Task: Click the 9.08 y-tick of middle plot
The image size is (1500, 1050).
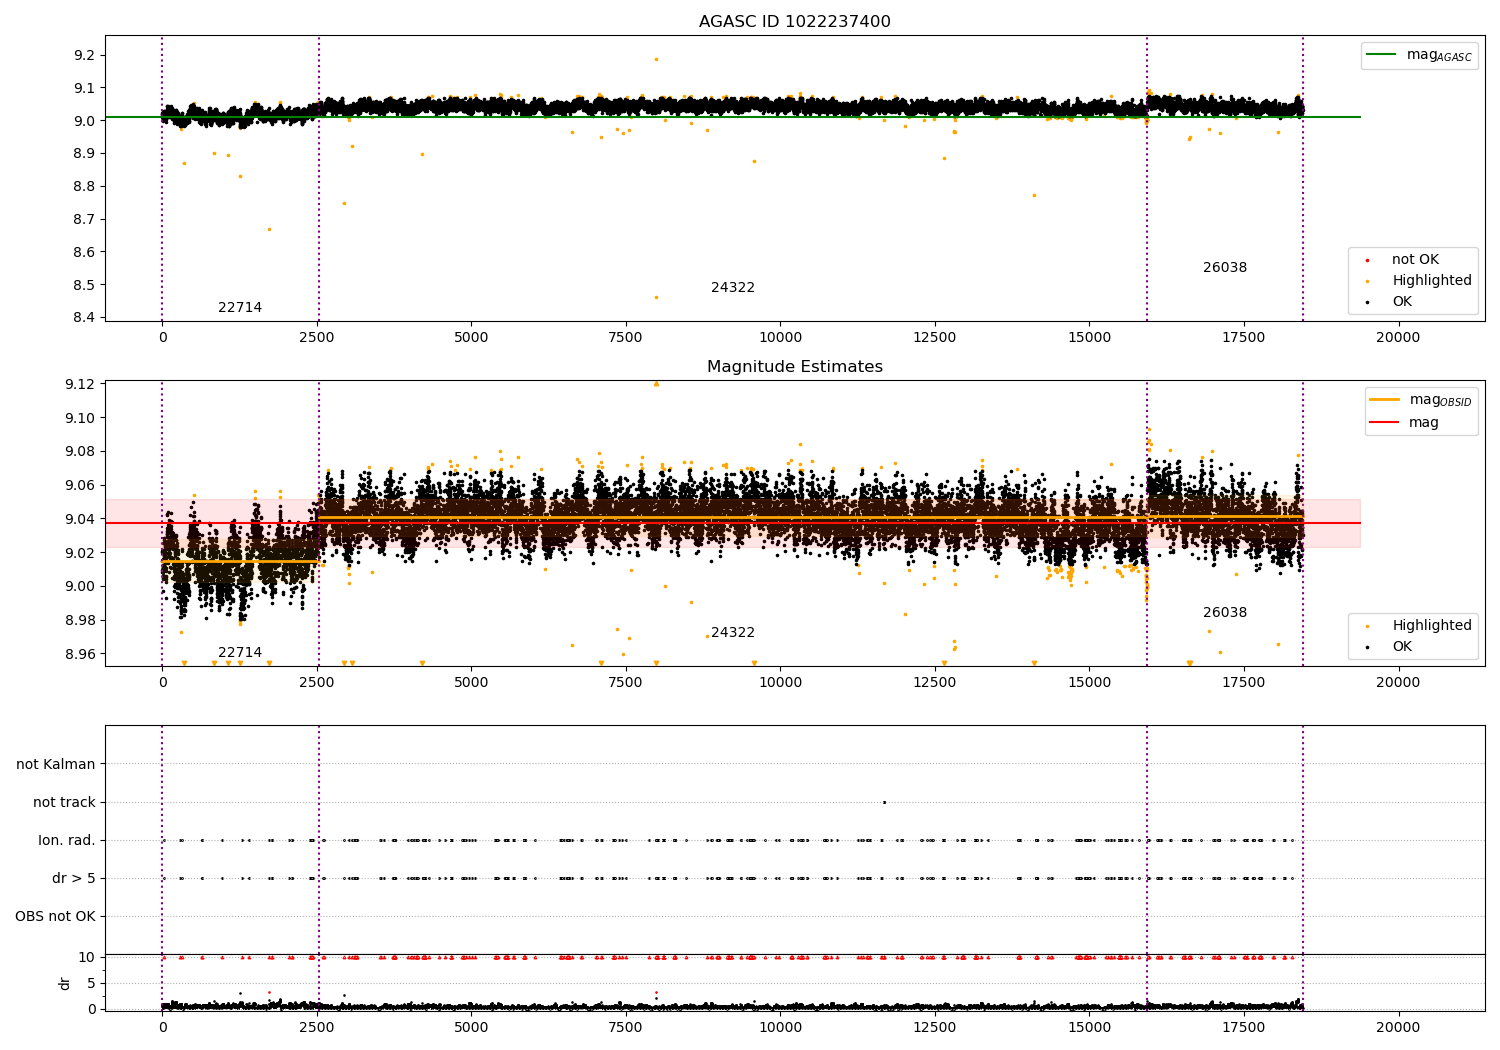Action: pos(81,452)
